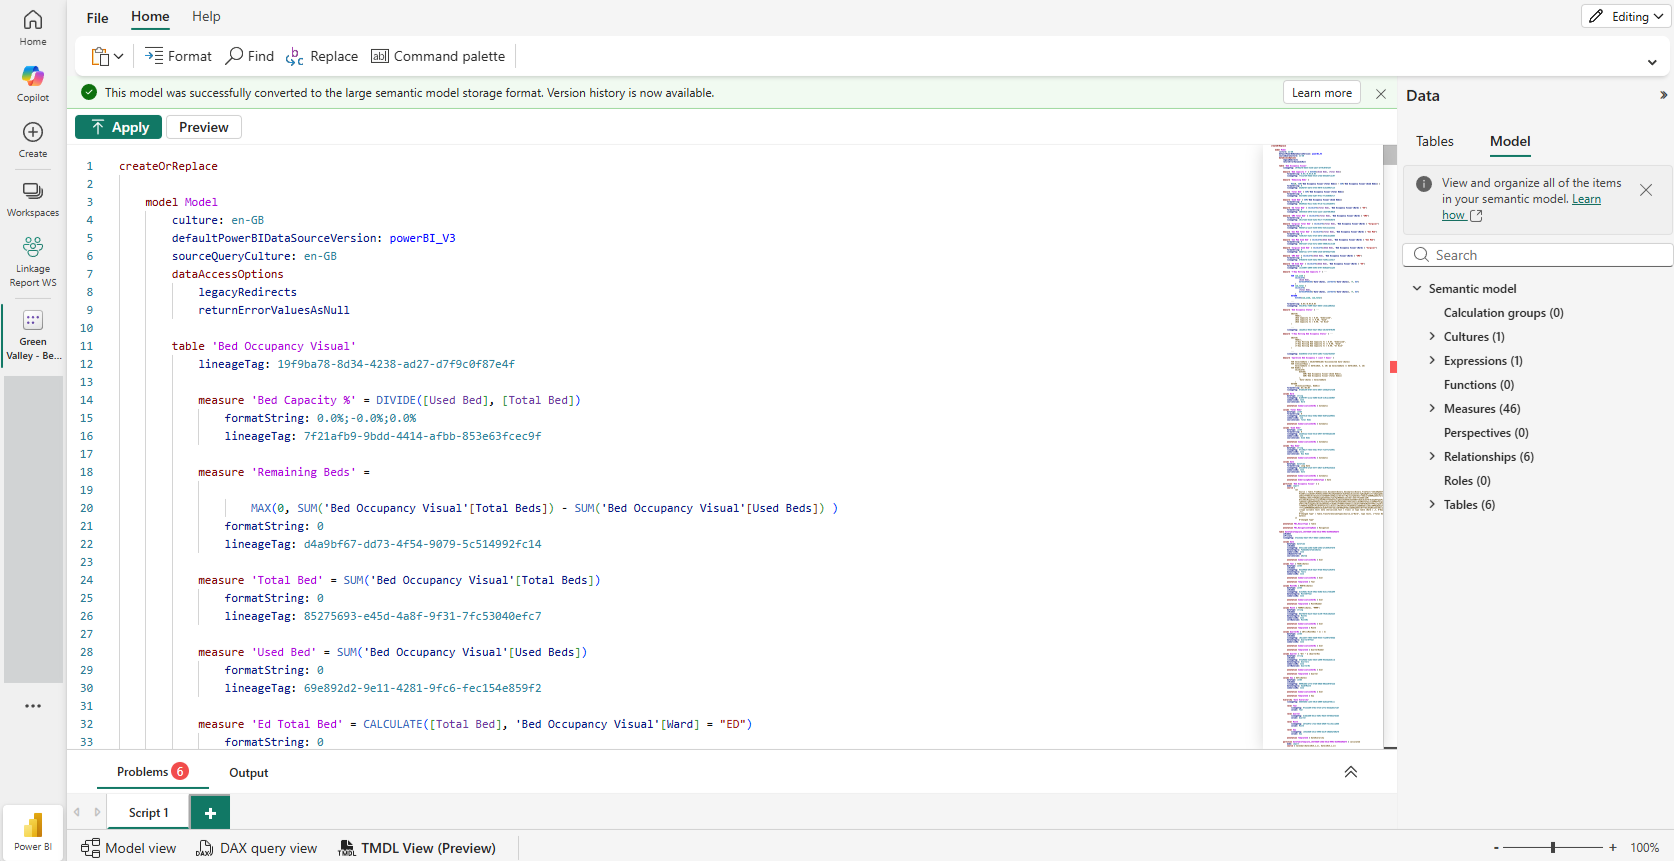Open the Home icon in left navigation
The image size is (1675, 861).
pos(33,28)
